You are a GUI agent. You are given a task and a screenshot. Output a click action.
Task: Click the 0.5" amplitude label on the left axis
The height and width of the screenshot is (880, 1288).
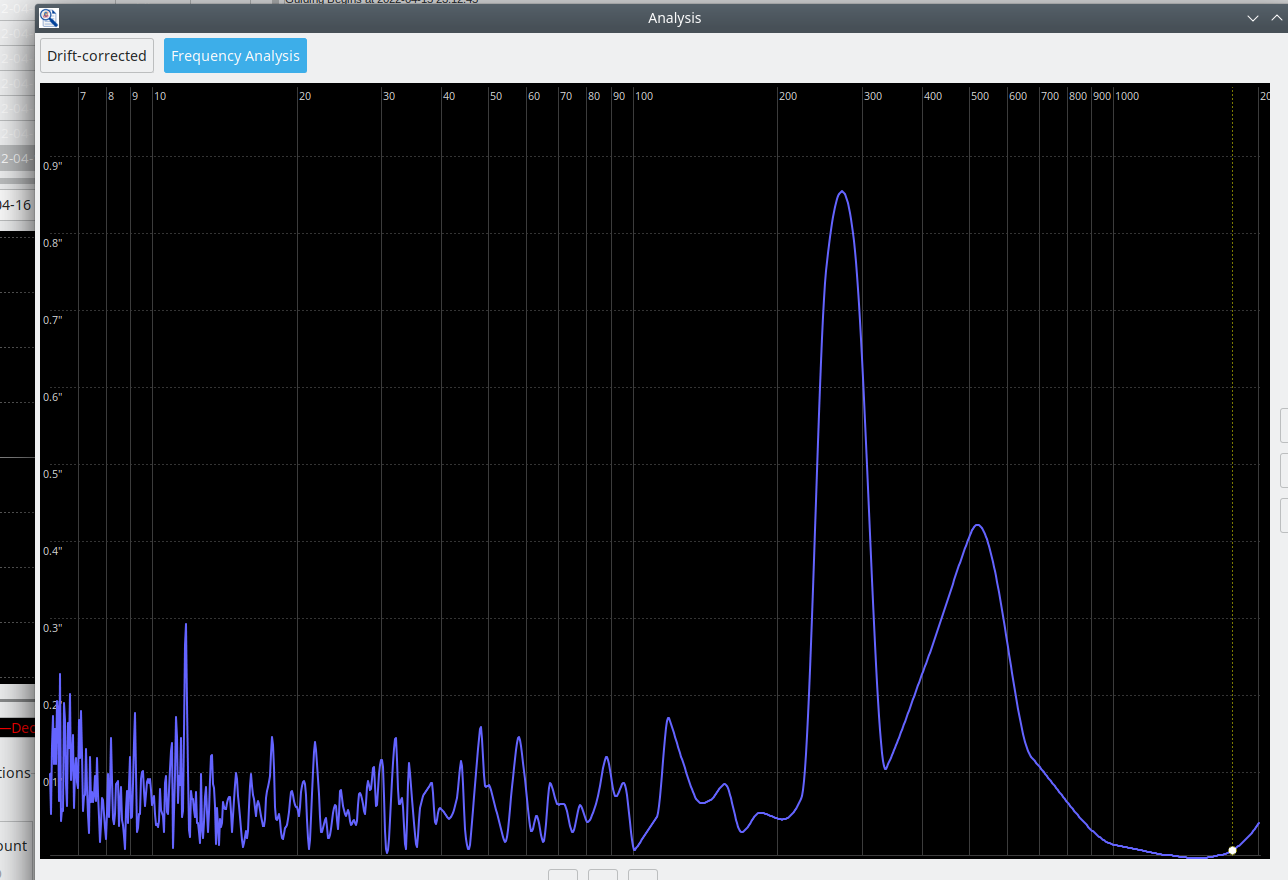(52, 474)
